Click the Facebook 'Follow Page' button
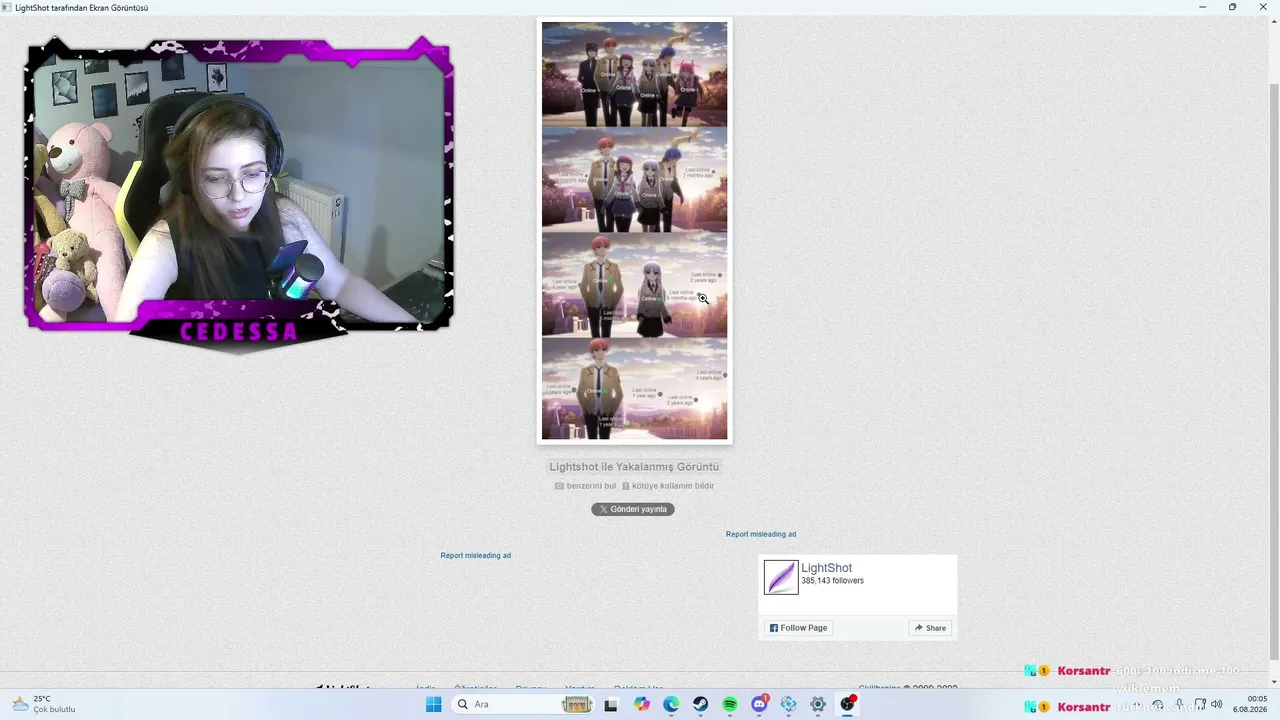The image size is (1280, 720). (799, 628)
